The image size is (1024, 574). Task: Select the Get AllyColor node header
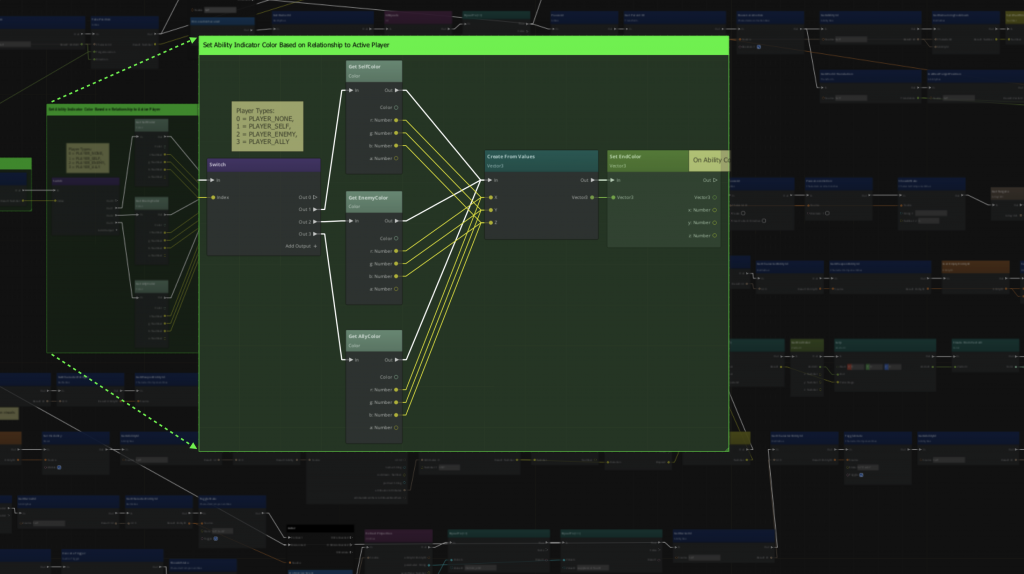click(x=374, y=340)
